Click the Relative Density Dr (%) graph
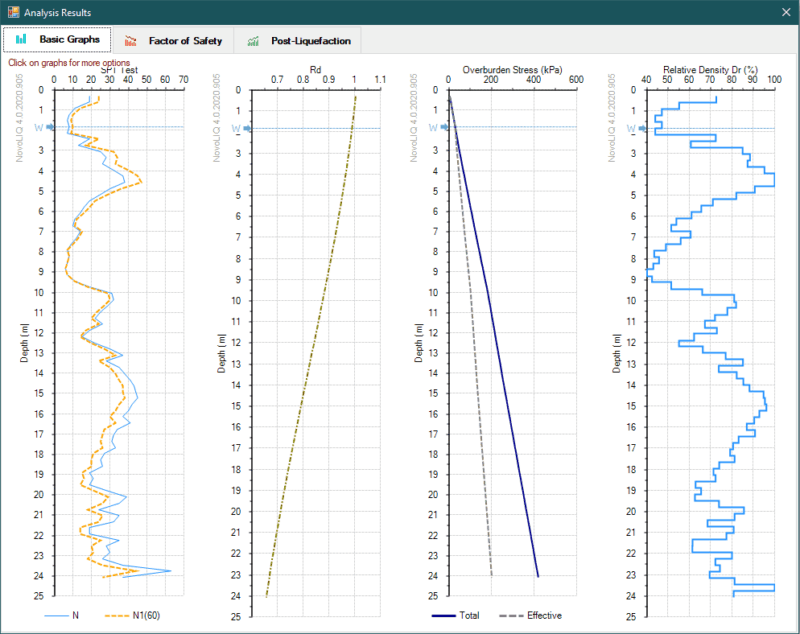 [x=710, y=352]
